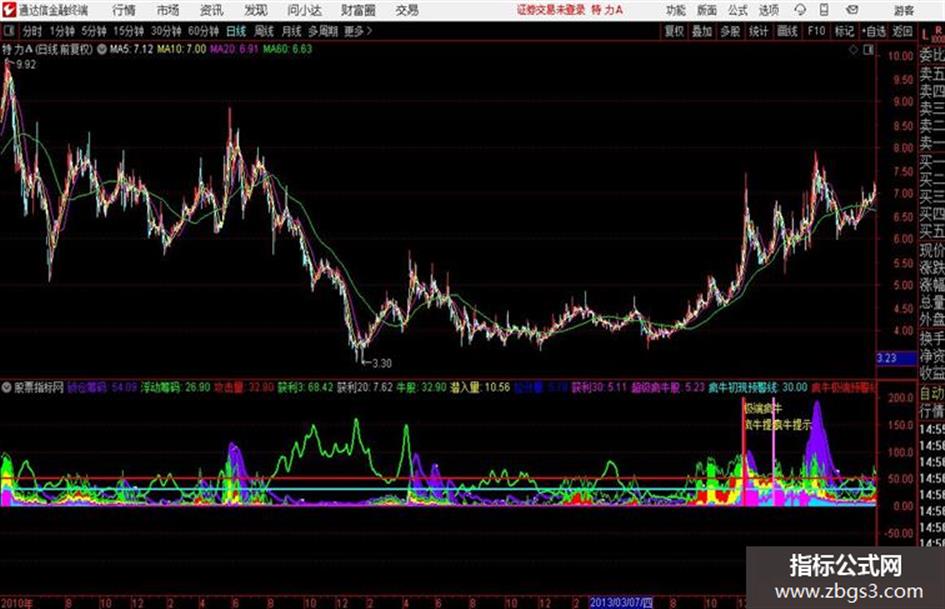Click the 证券交易未登录 login status text
The width and height of the screenshot is (945, 609).
click(x=551, y=10)
